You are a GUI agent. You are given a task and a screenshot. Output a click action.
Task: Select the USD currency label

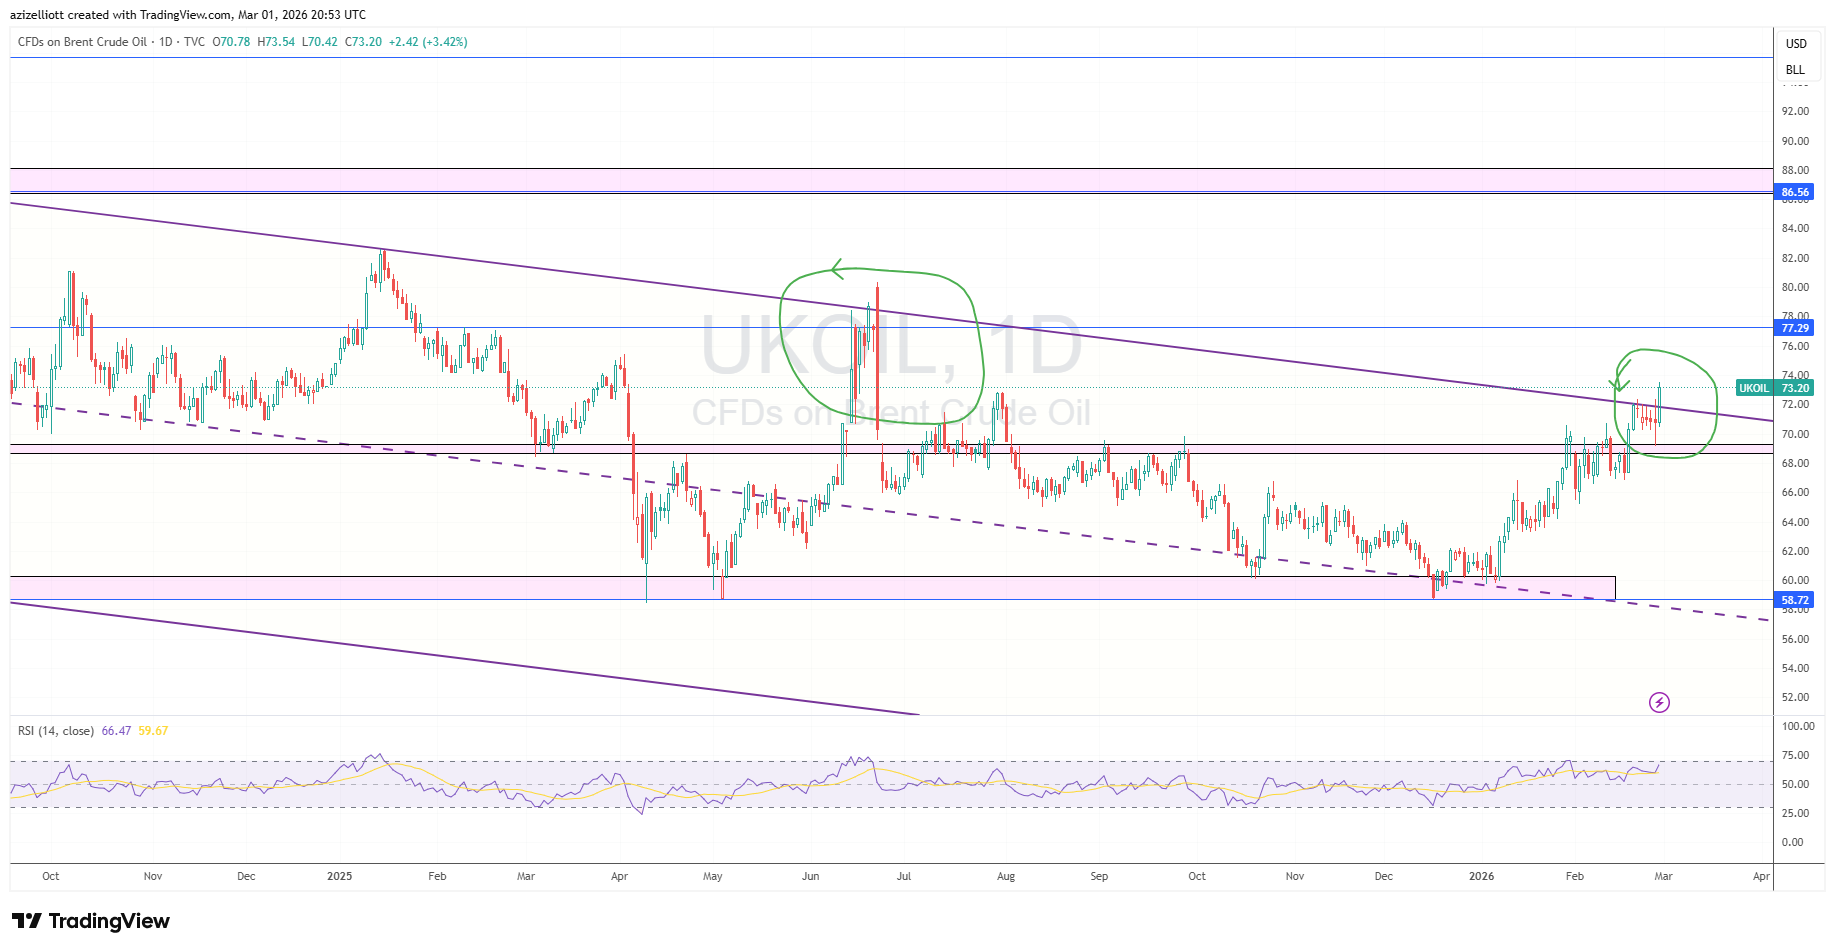tap(1796, 44)
